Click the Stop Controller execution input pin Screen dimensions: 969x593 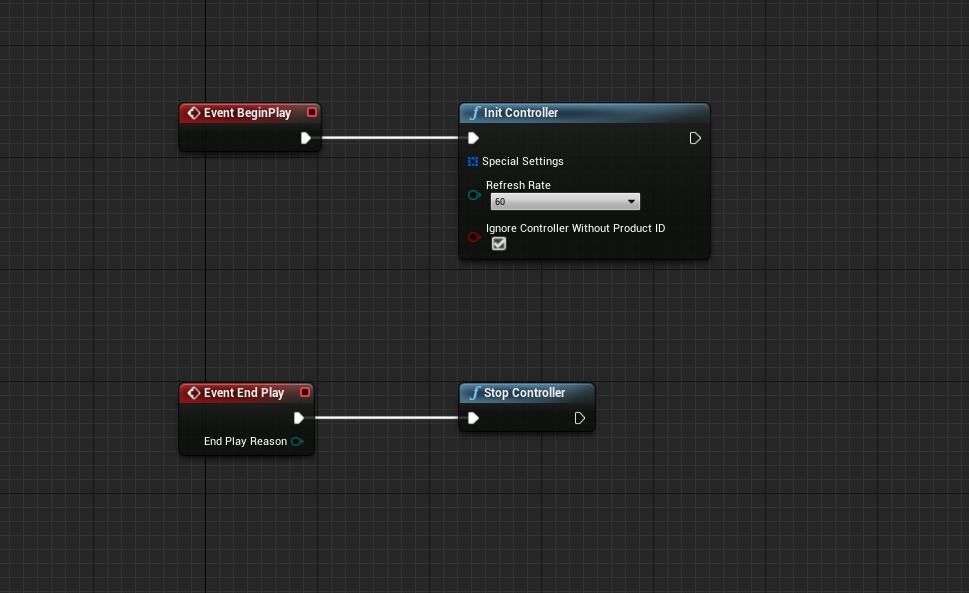473,418
